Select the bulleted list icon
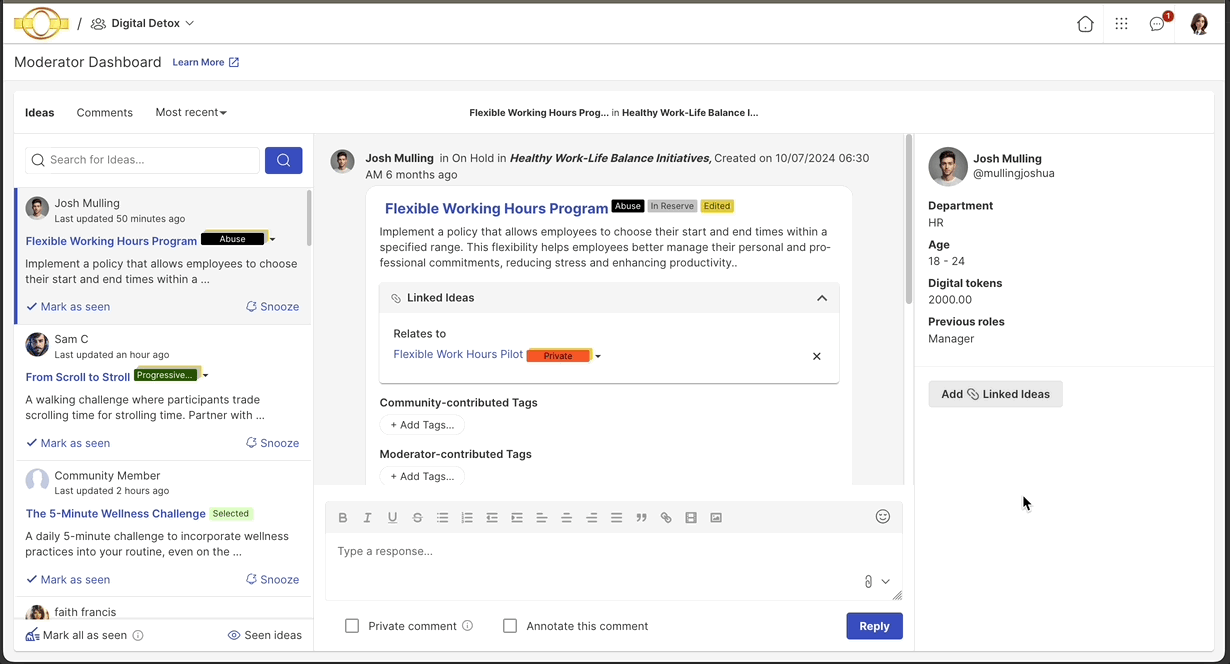The height and width of the screenshot is (664, 1230). coord(442,517)
